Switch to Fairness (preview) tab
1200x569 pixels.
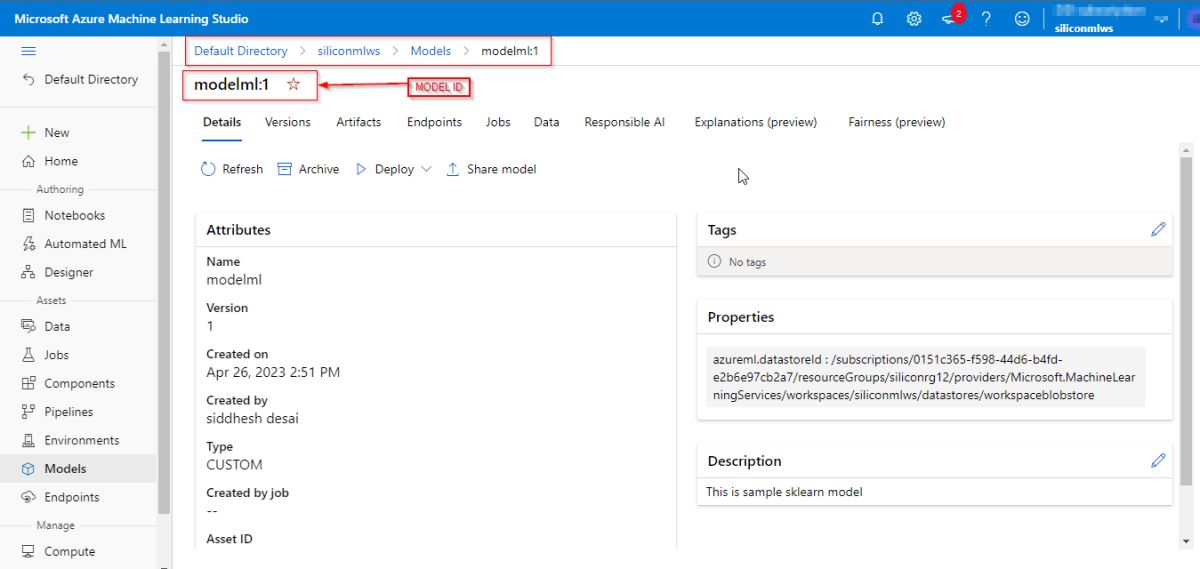point(897,122)
